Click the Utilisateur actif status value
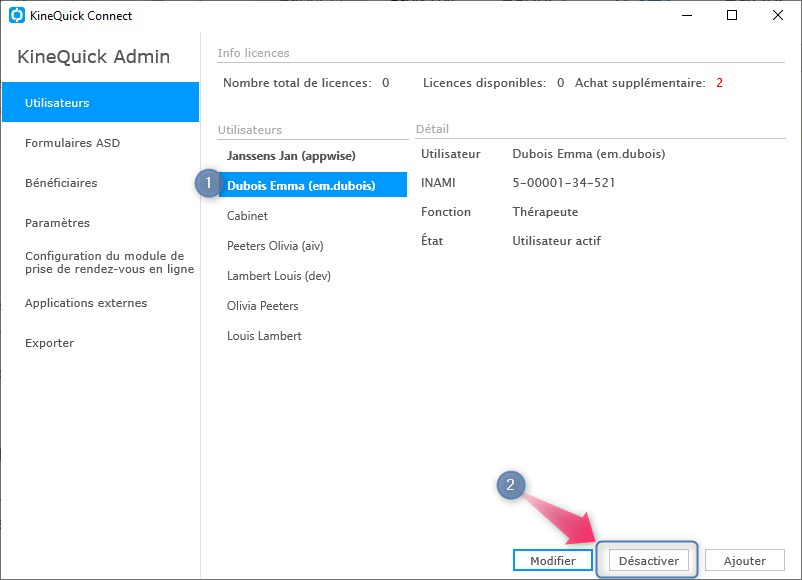 pos(556,240)
